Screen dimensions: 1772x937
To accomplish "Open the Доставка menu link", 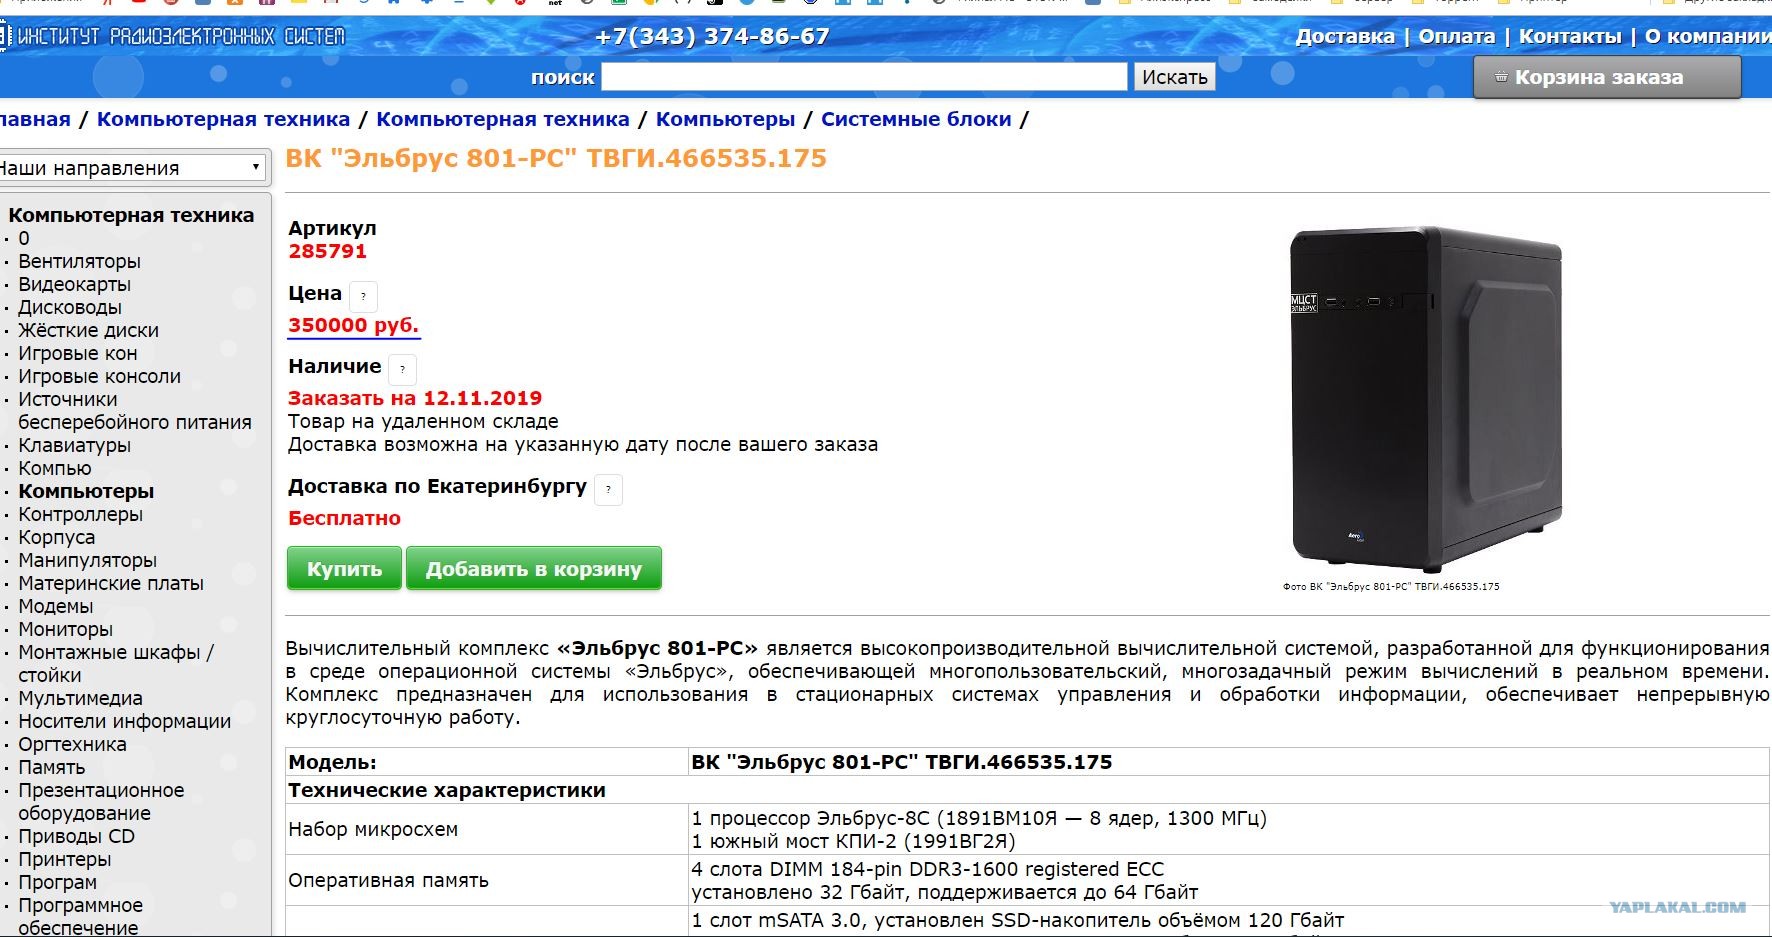I will [1345, 36].
